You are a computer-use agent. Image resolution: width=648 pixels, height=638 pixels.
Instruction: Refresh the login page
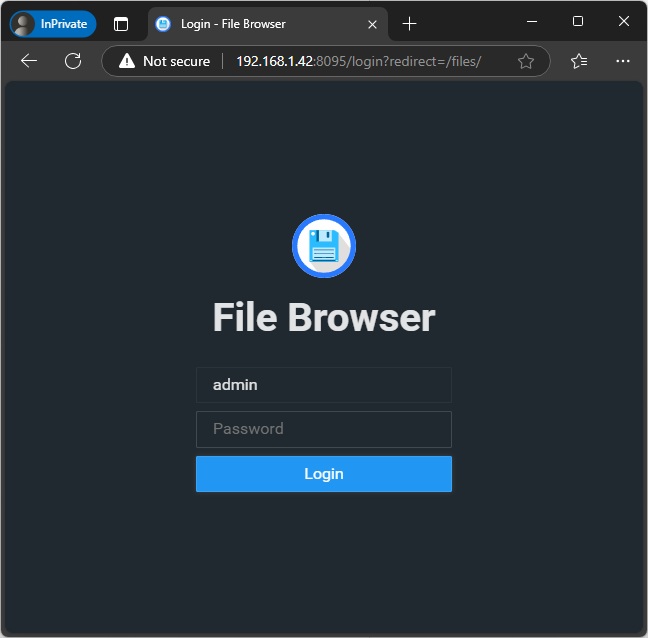[x=73, y=61]
